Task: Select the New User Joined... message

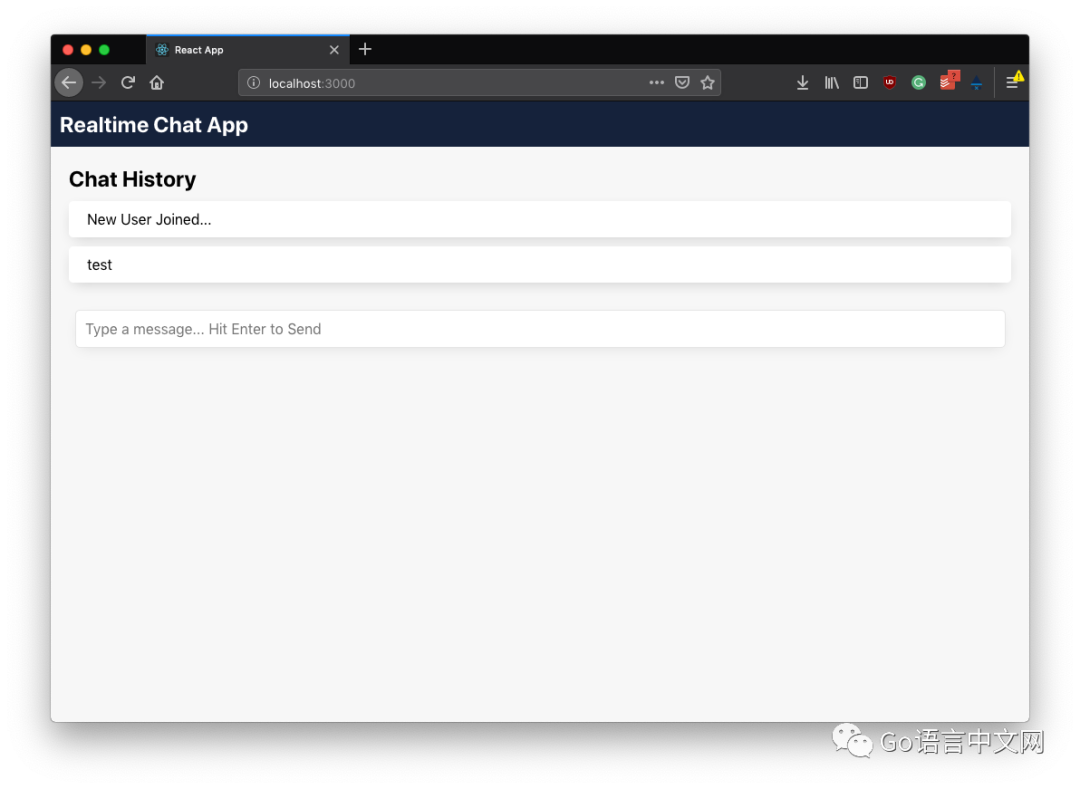Action: pyautogui.click(x=540, y=220)
